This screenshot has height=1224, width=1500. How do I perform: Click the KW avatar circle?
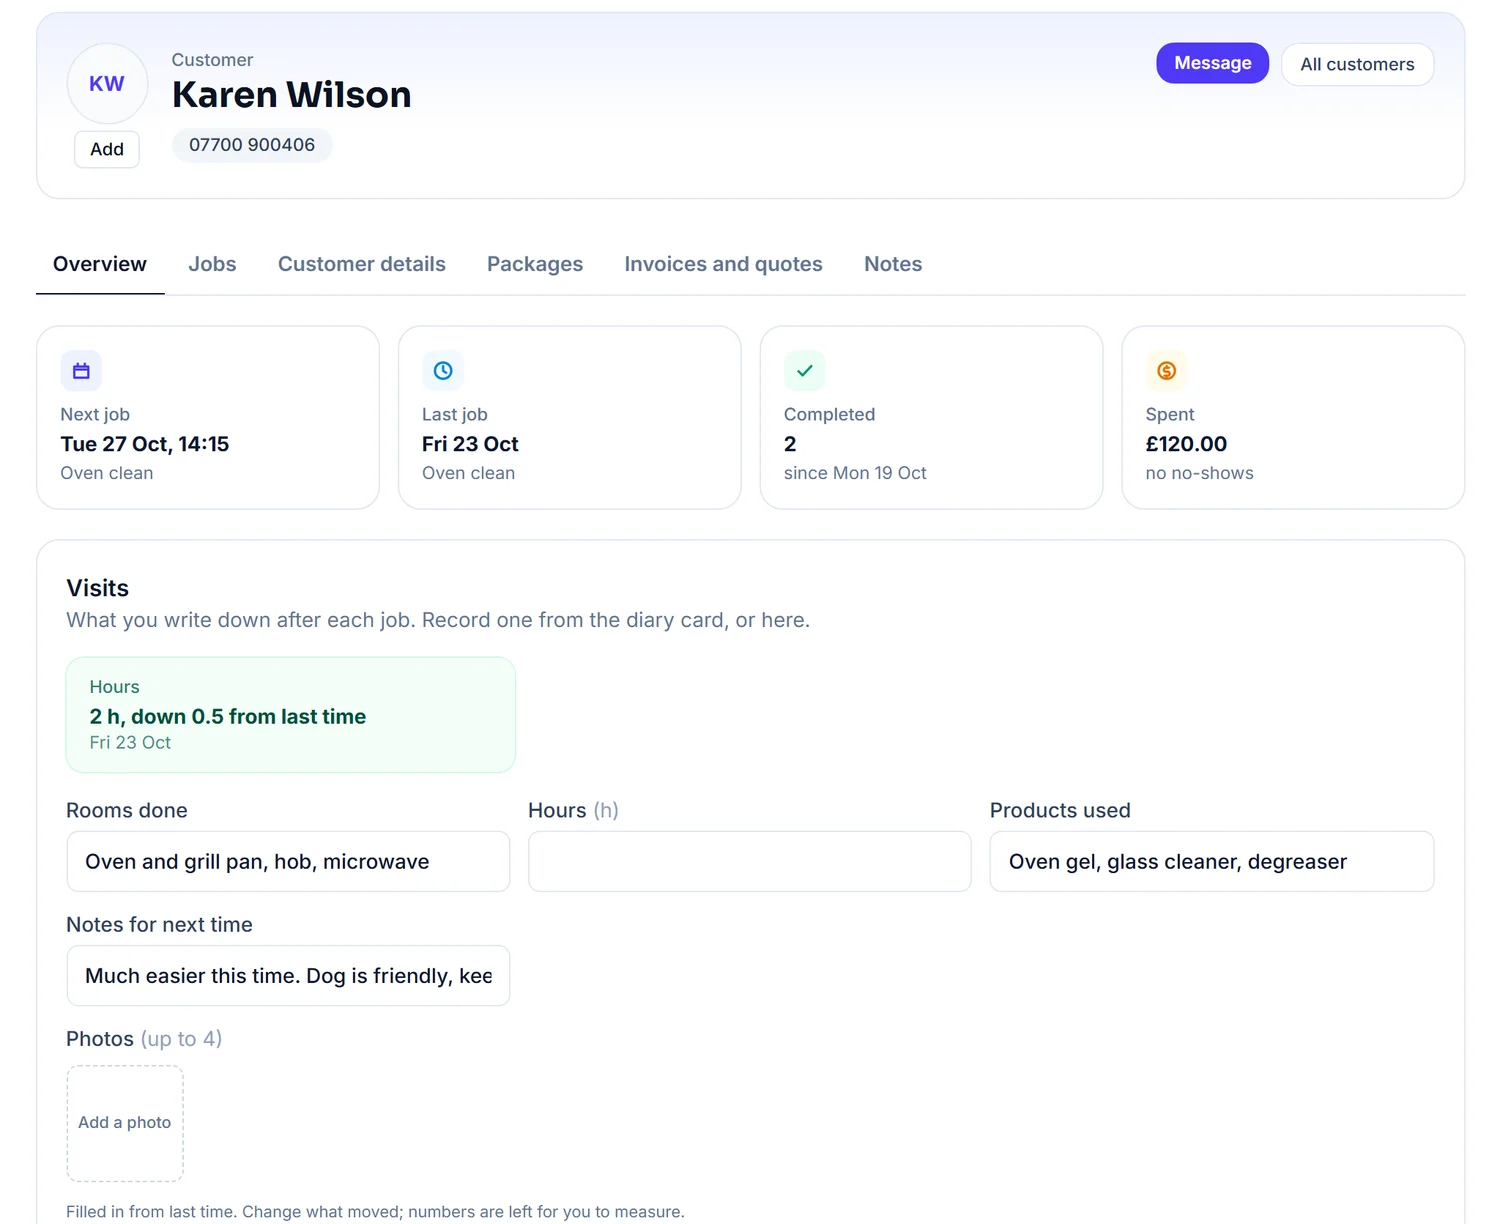coord(107,84)
